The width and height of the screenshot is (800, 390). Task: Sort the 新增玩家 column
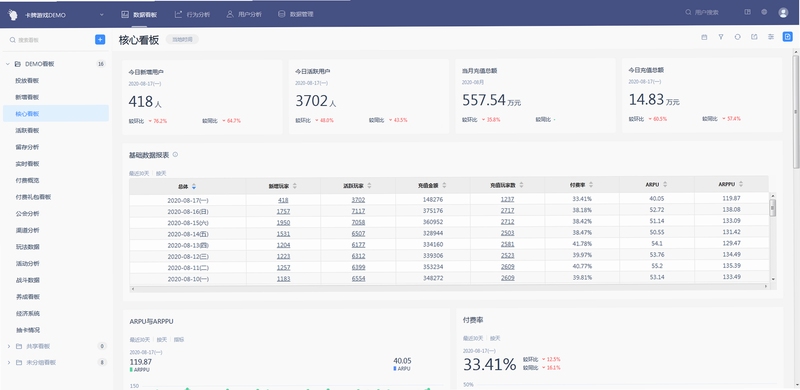pyautogui.click(x=294, y=186)
